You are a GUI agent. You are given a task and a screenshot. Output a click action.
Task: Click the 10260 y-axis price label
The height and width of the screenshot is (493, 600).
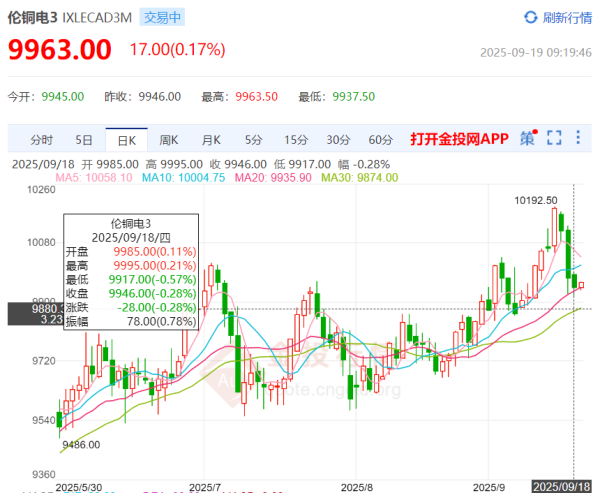pos(41,189)
